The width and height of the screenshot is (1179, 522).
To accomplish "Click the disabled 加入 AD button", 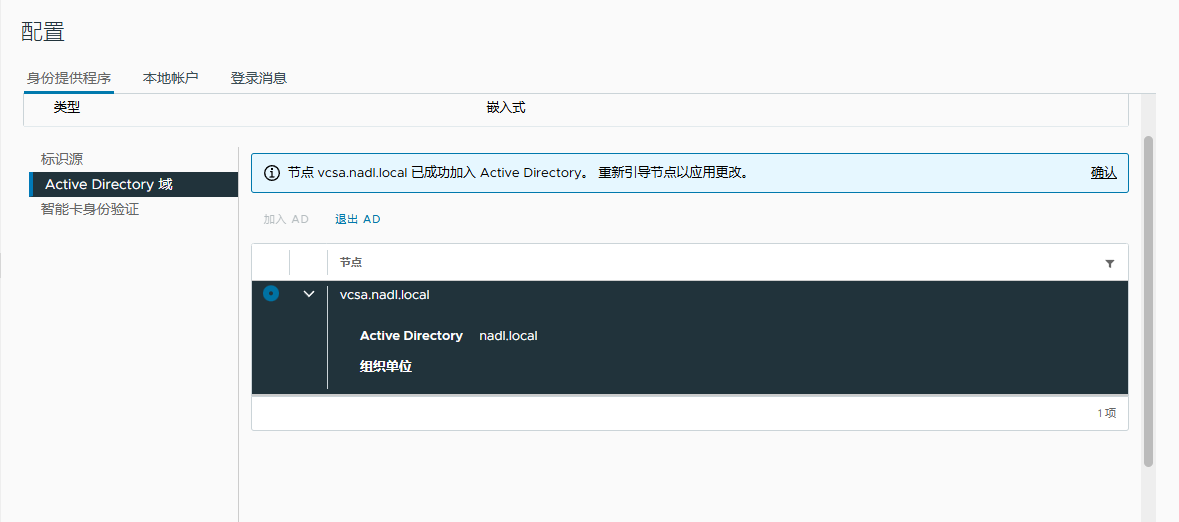I will pyautogui.click(x=286, y=220).
